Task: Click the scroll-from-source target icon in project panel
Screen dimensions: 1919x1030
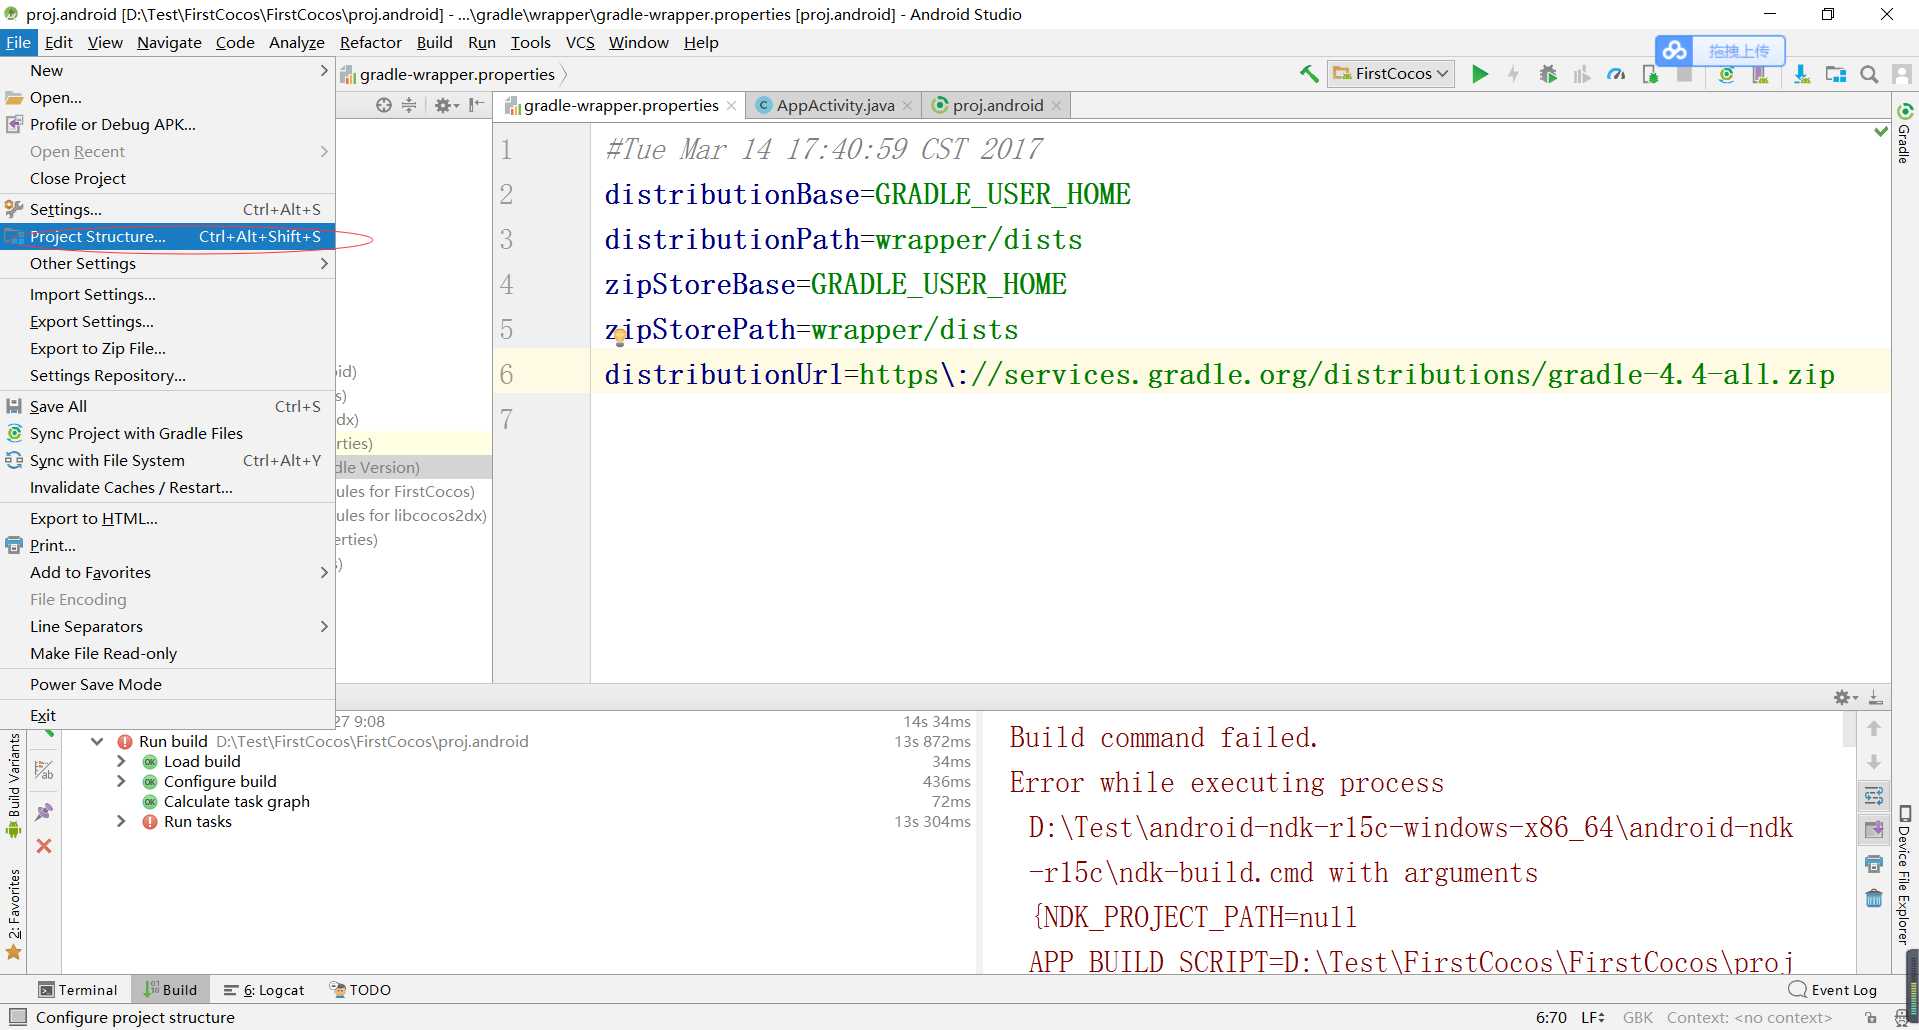Action: point(383,105)
